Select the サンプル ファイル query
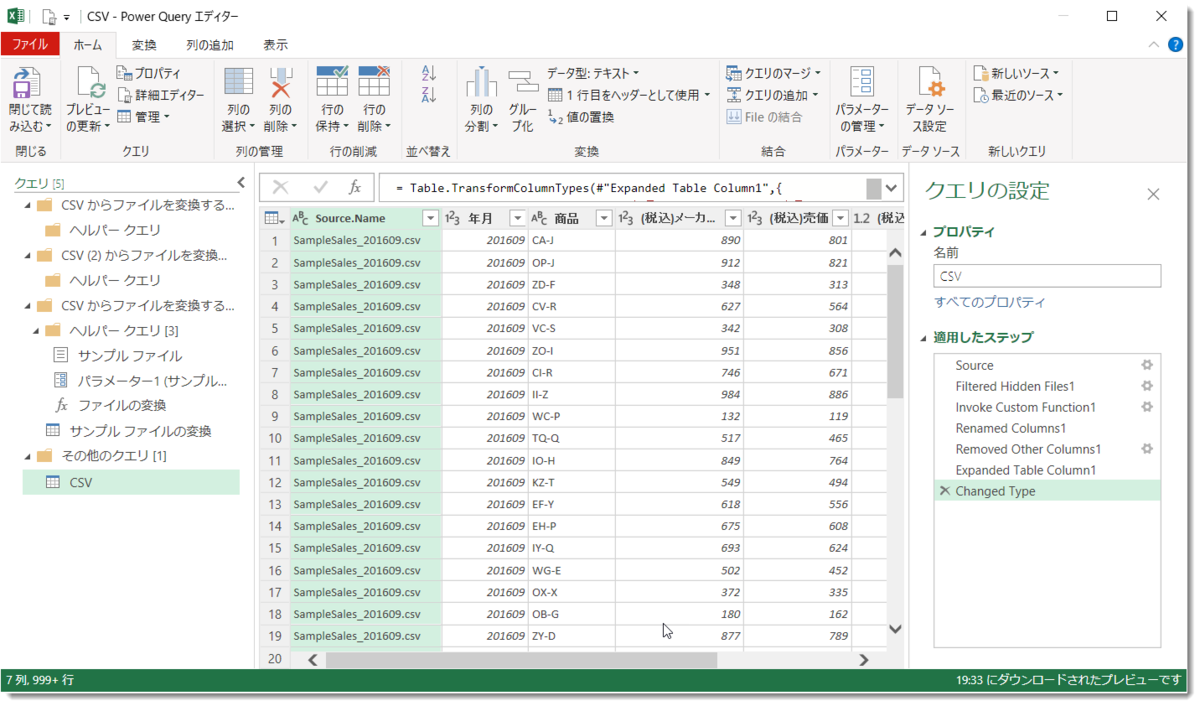 (x=130, y=355)
